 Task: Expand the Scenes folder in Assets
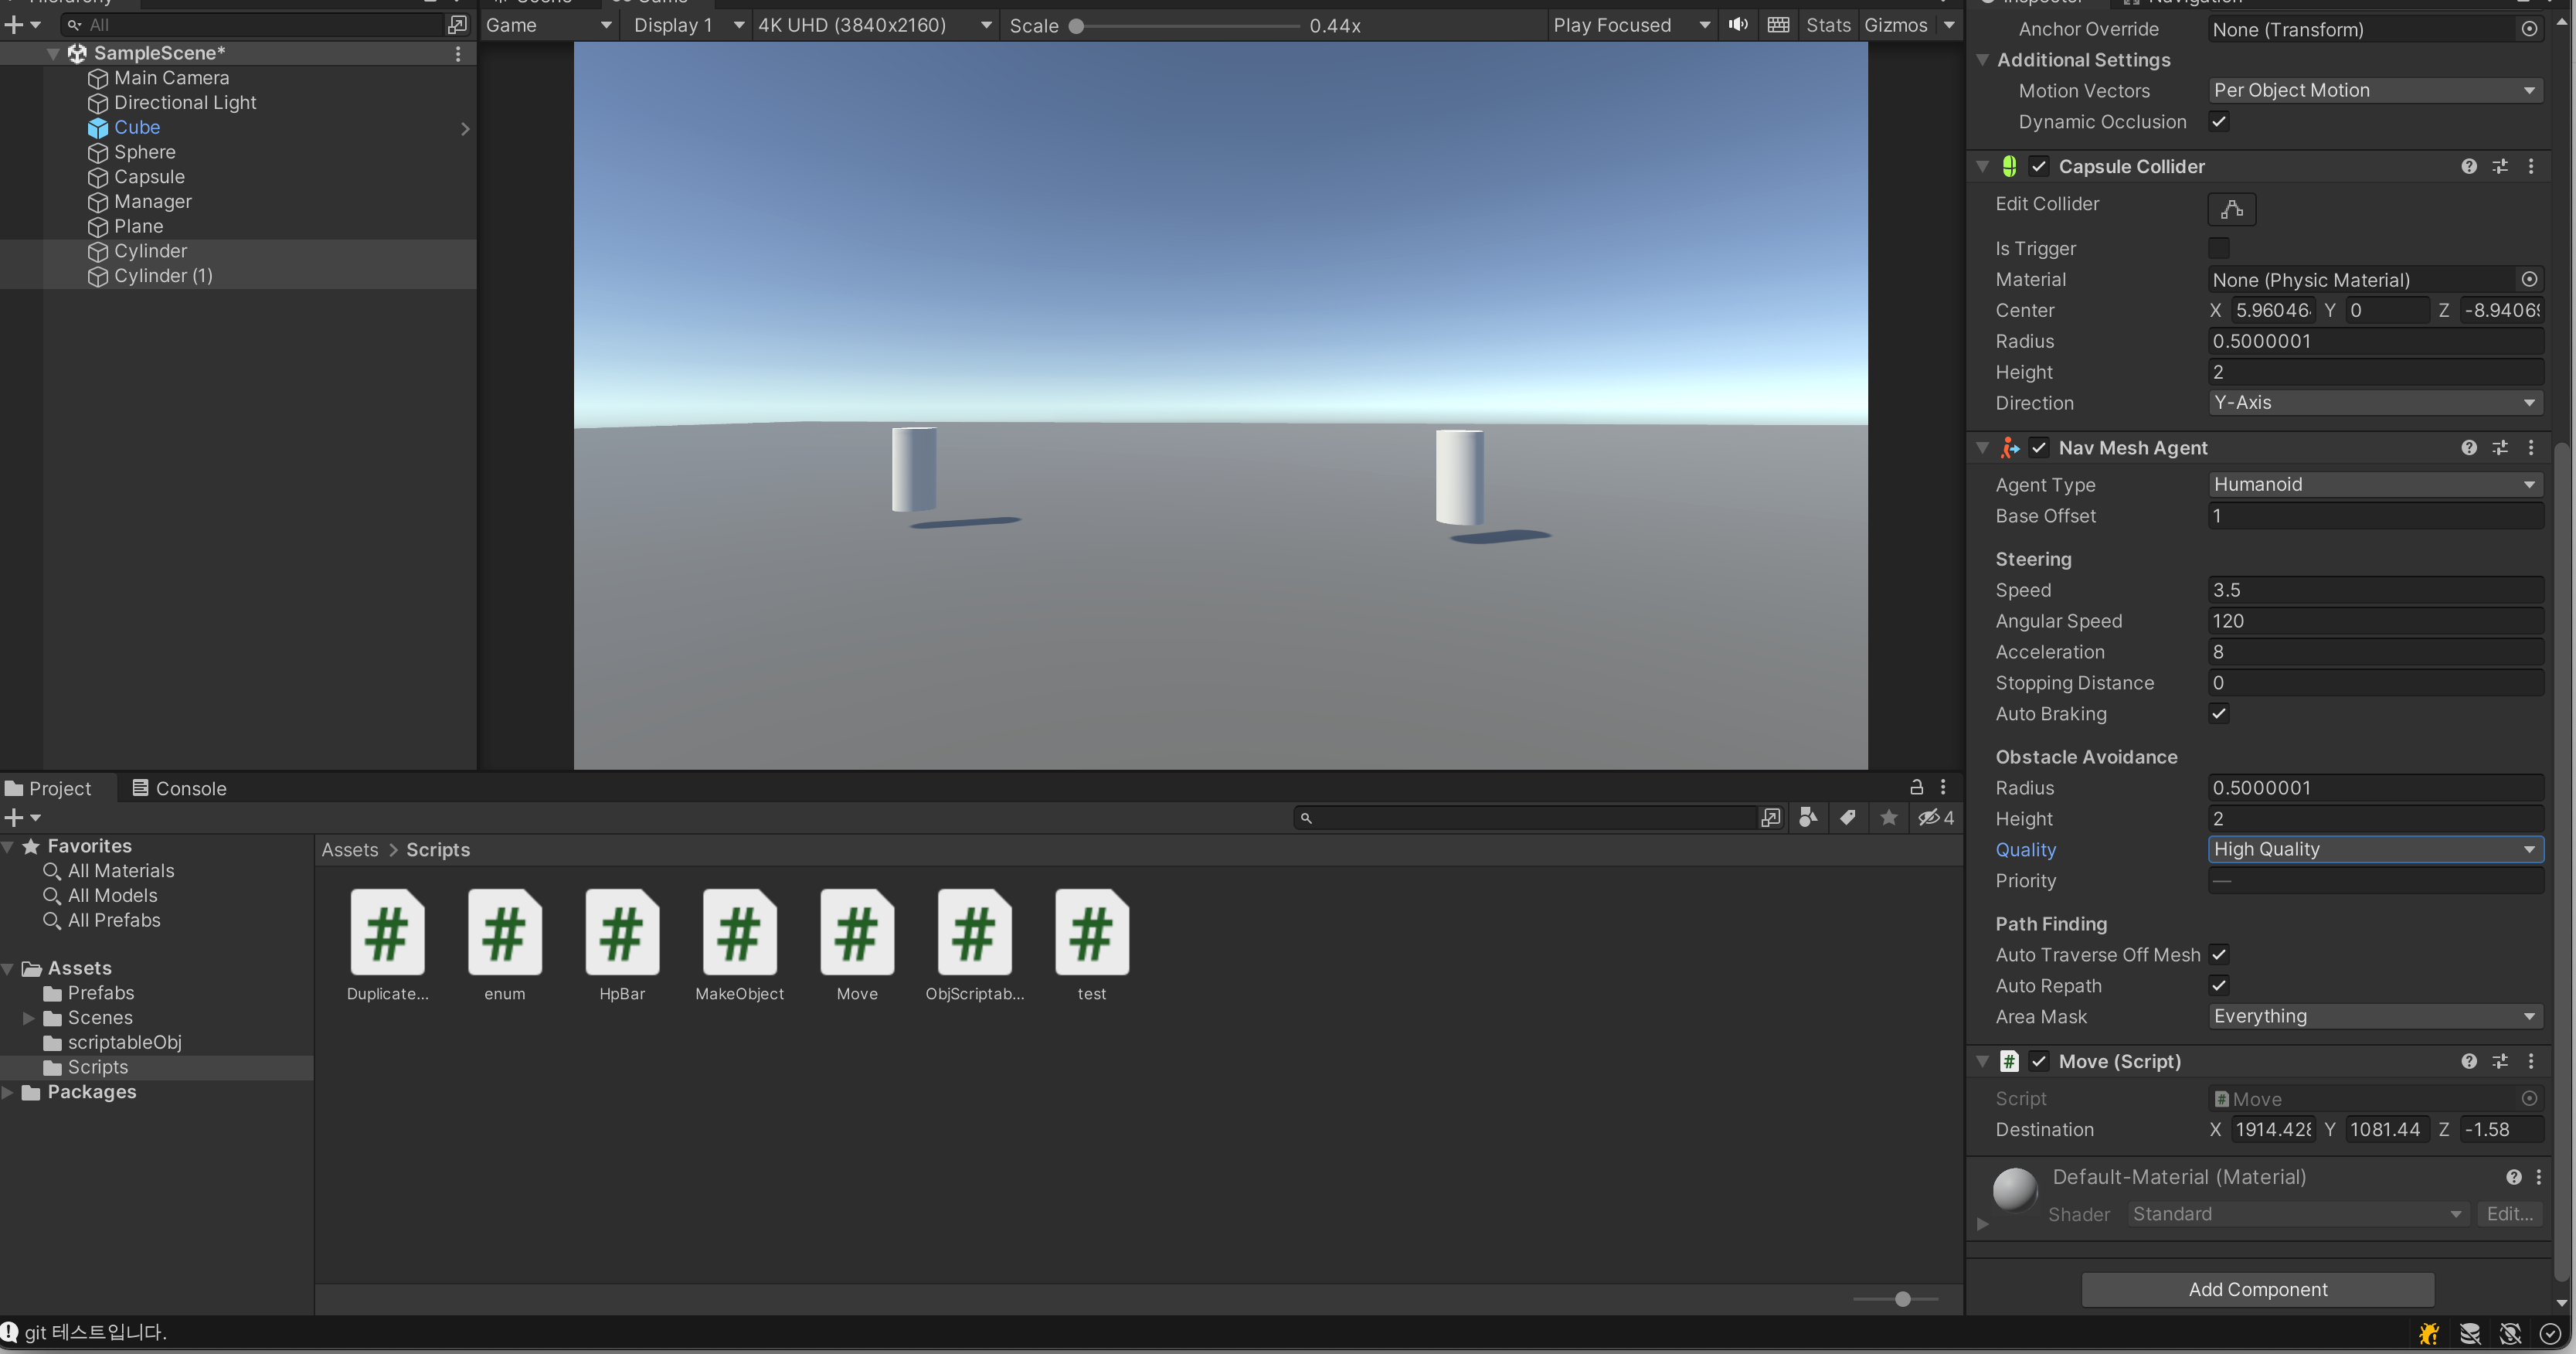point(29,1018)
